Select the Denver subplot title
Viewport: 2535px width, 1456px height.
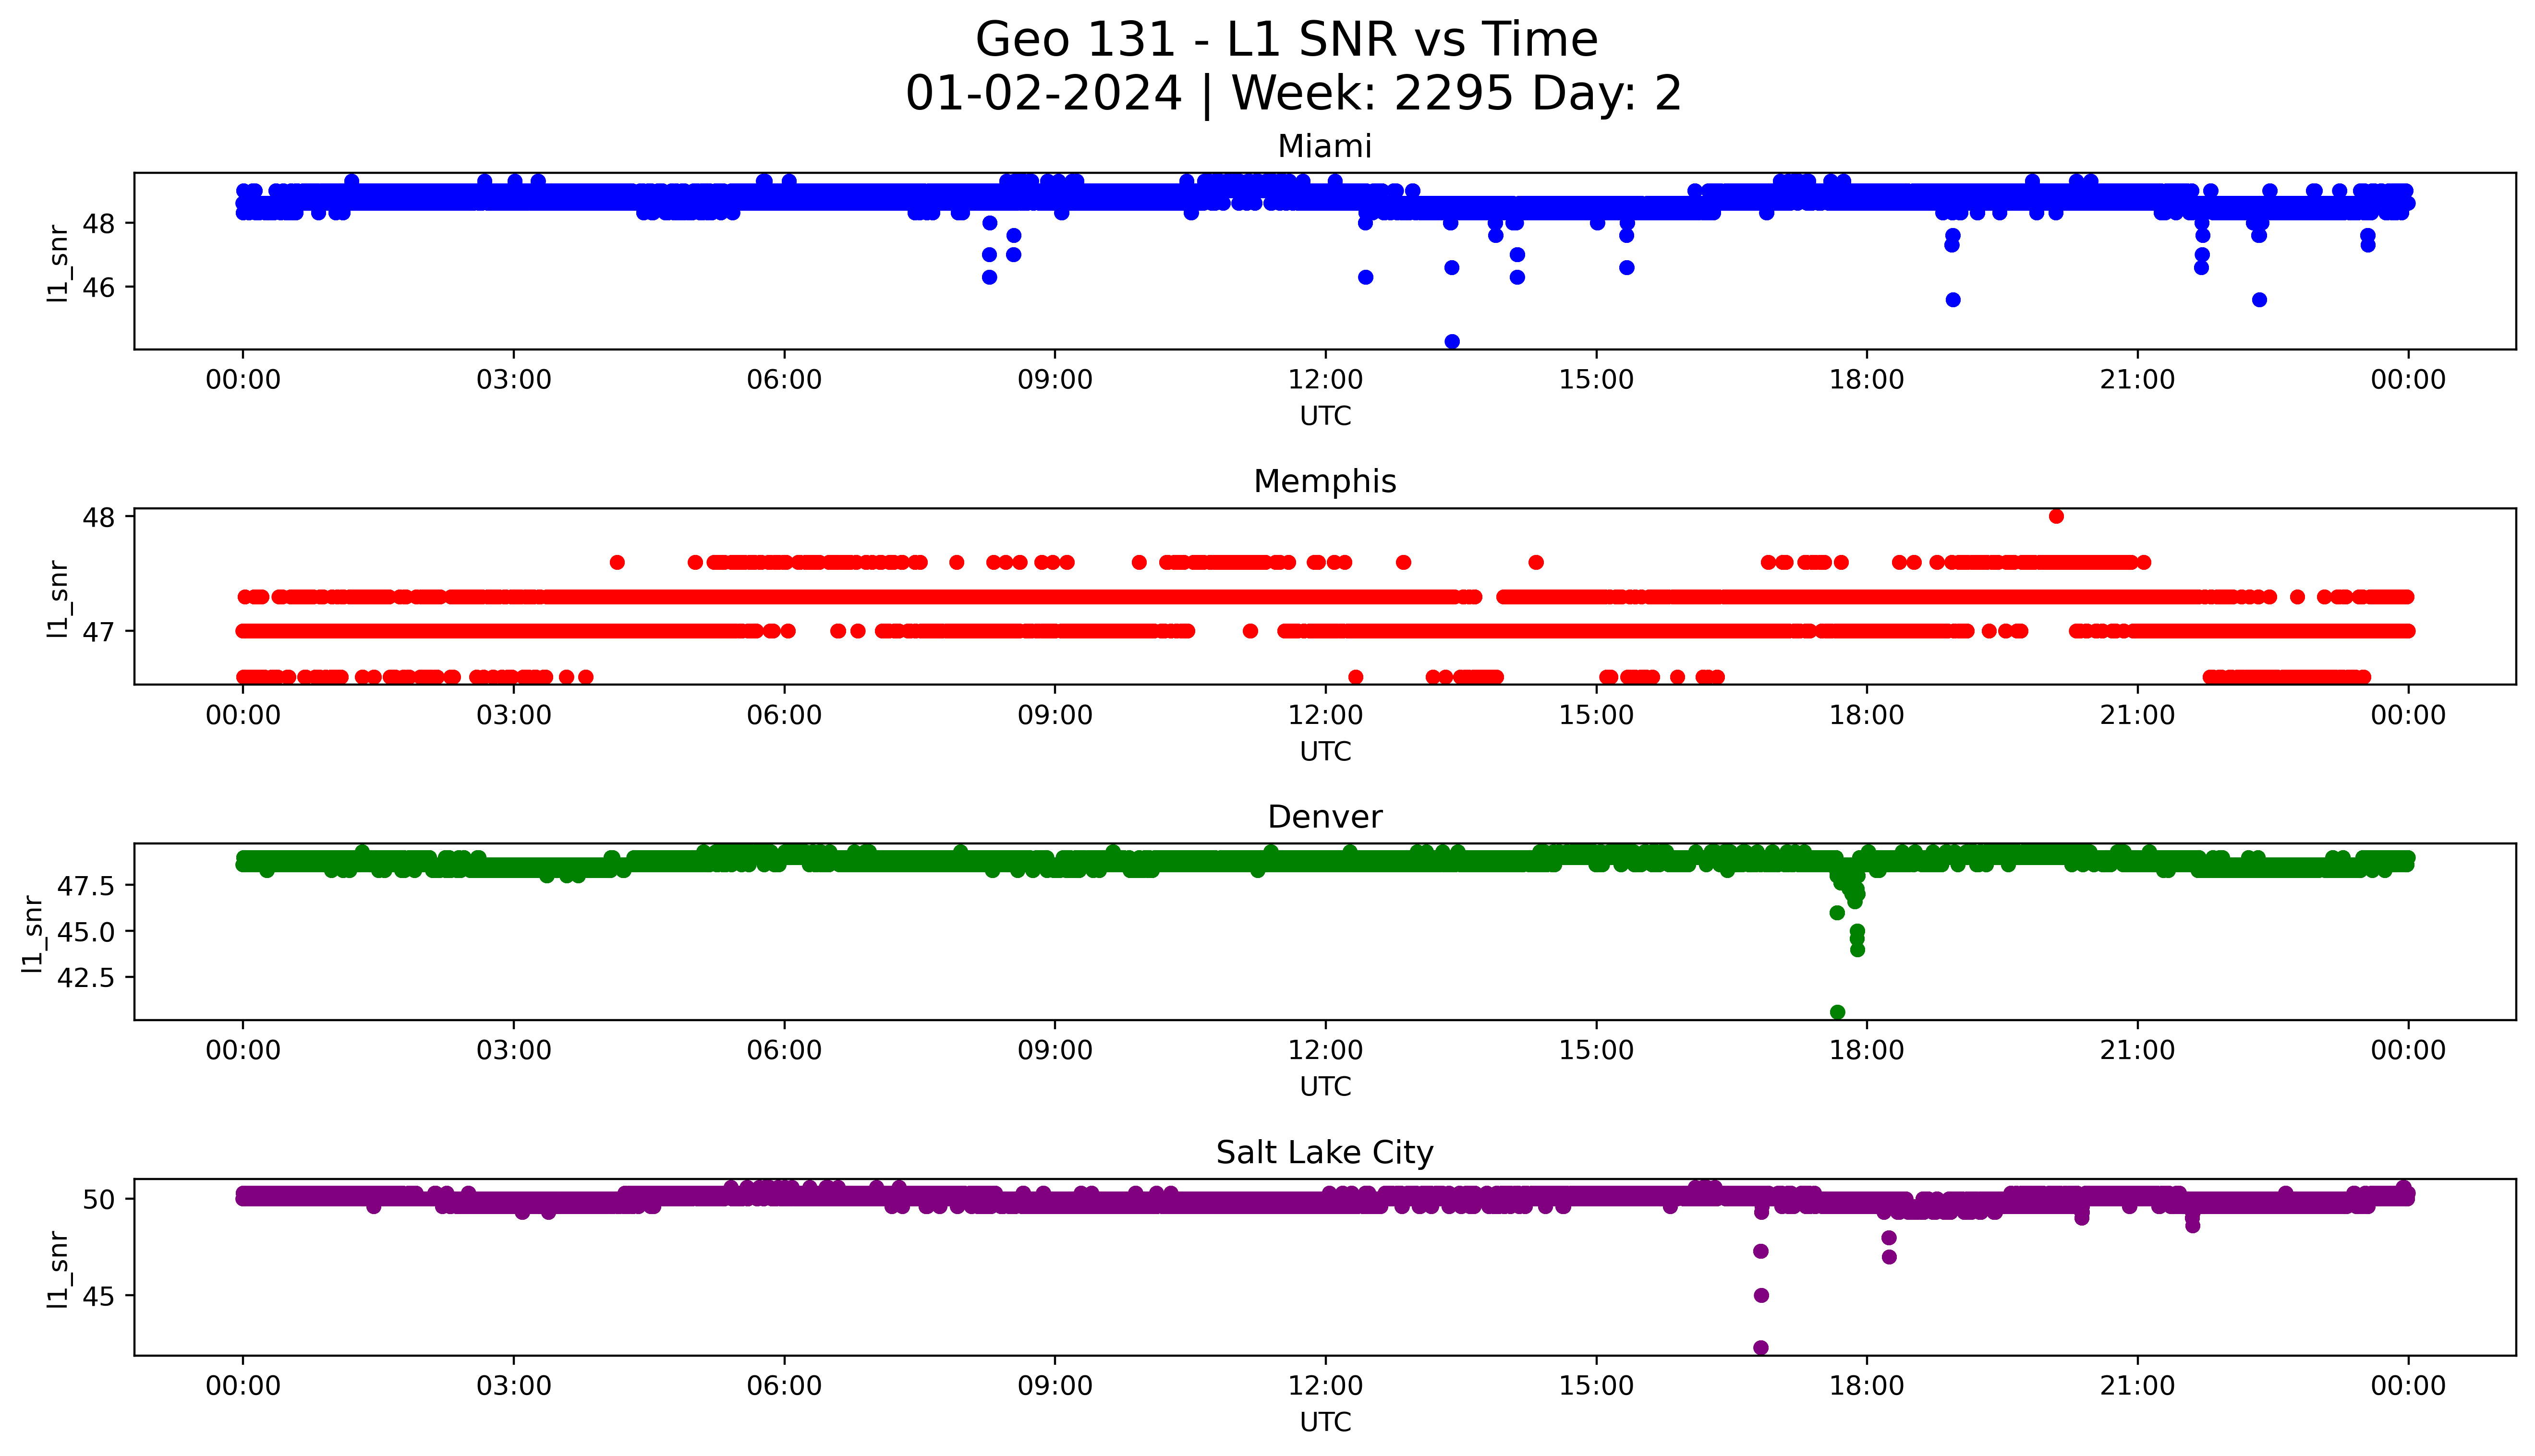1324,817
